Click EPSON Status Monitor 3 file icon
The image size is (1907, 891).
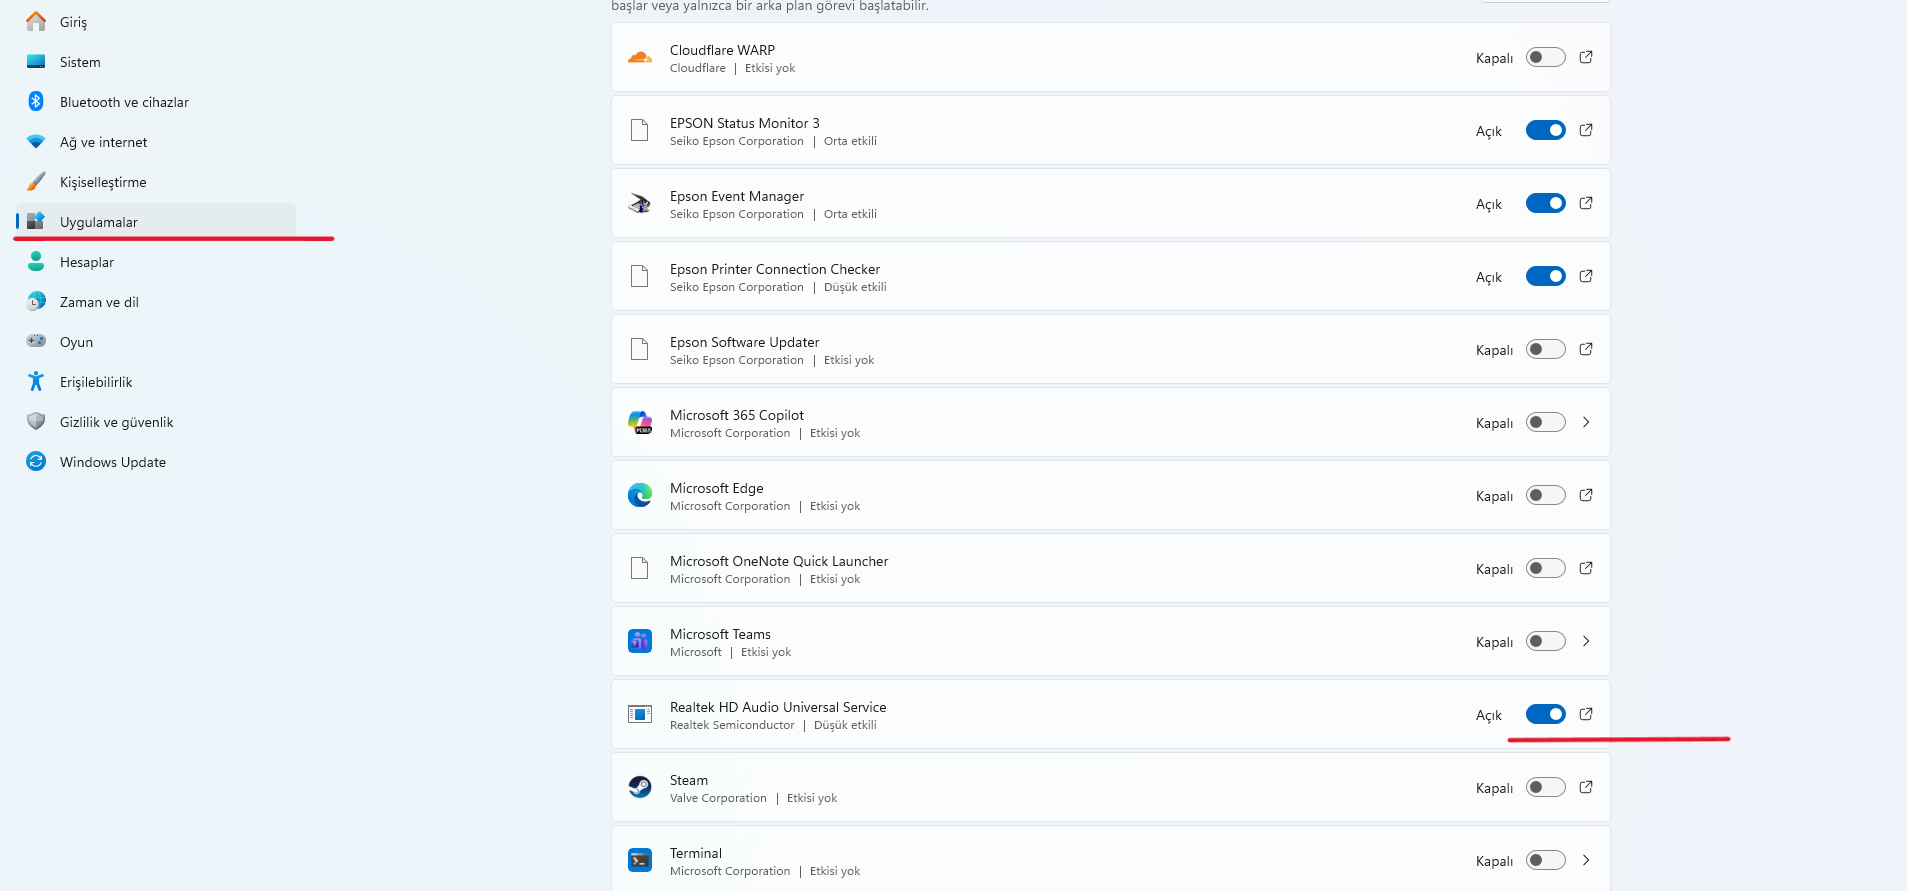tap(640, 130)
